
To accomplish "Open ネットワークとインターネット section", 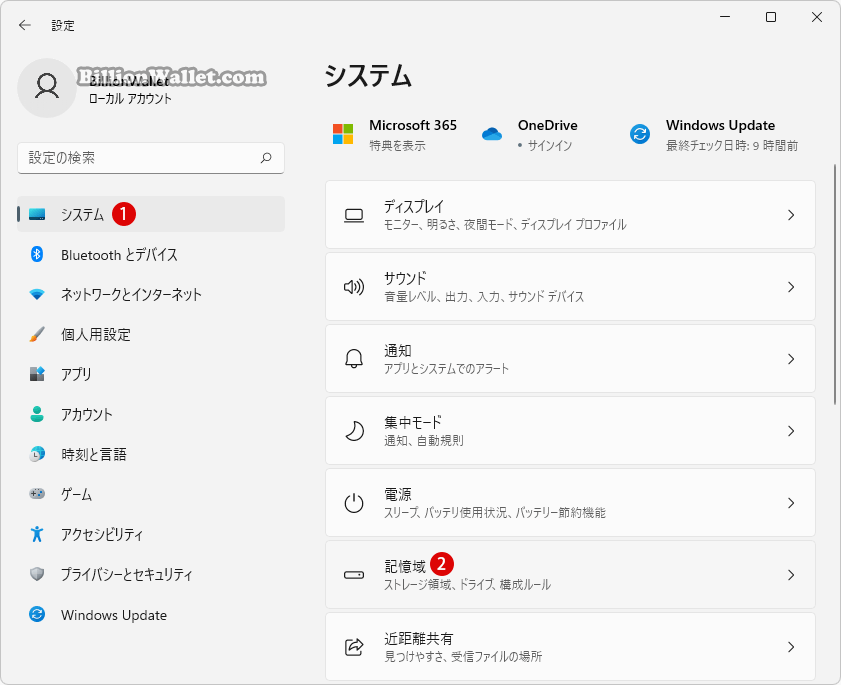I will [x=151, y=294].
